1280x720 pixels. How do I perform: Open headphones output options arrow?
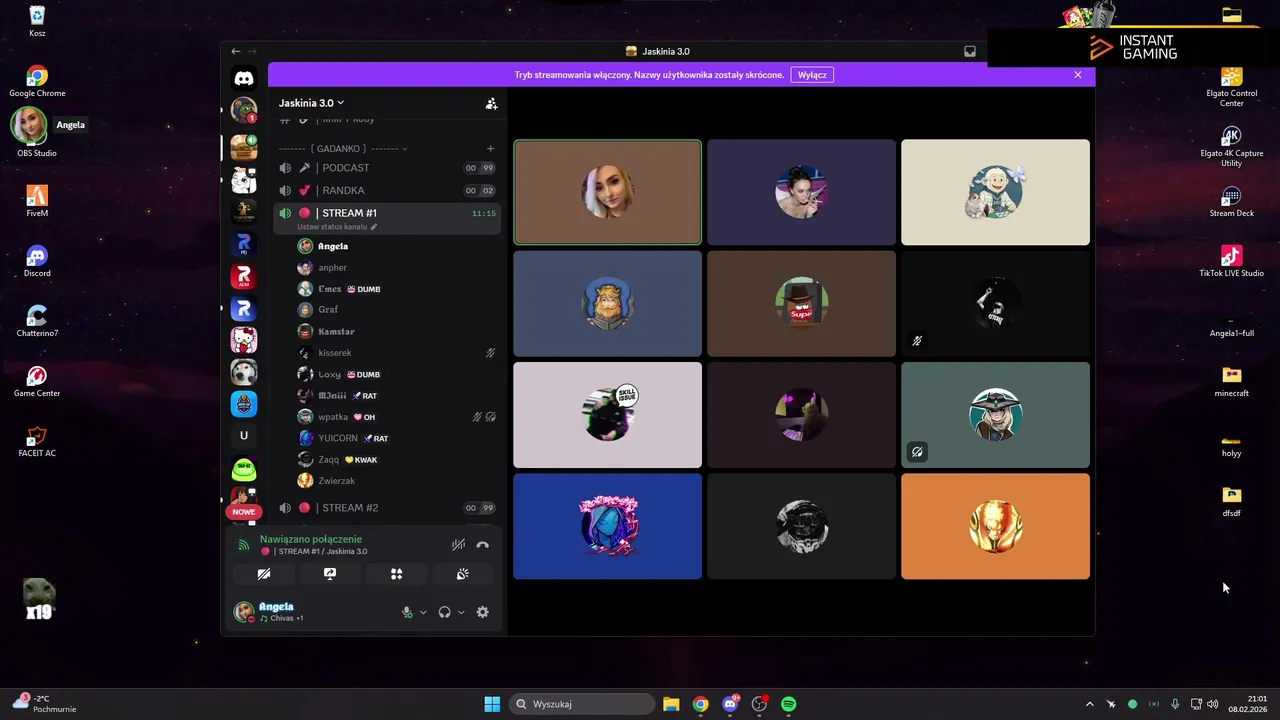[461, 612]
